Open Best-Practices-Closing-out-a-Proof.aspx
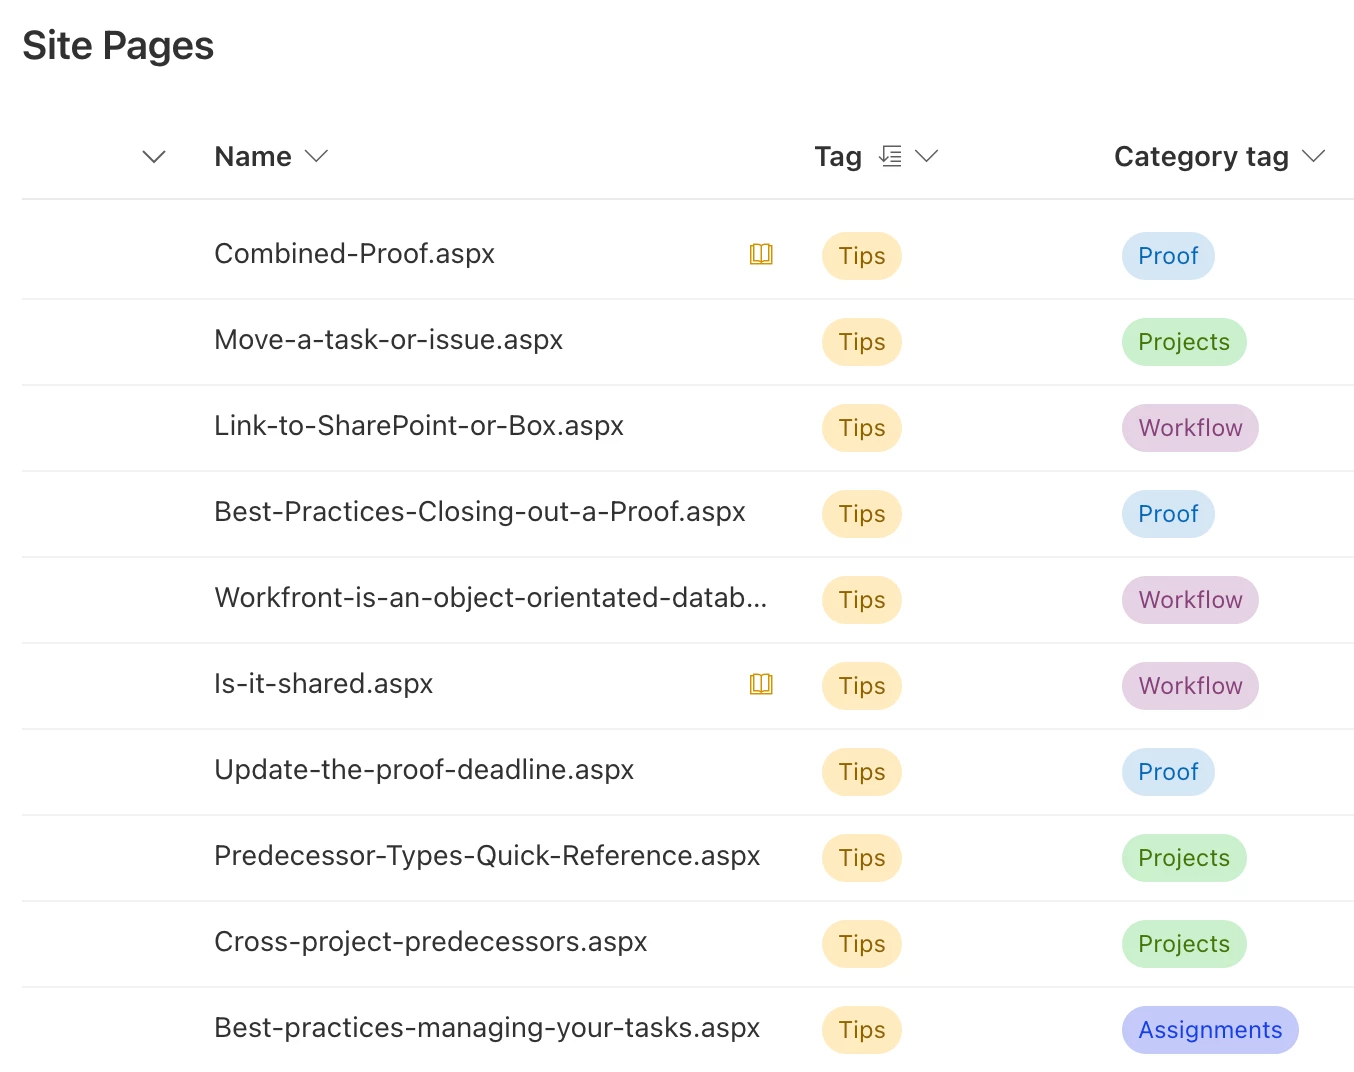 coord(479,512)
